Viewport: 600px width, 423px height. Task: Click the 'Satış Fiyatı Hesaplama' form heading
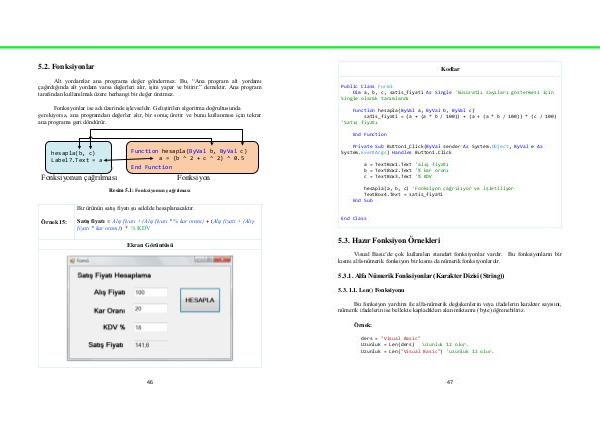pos(114,275)
